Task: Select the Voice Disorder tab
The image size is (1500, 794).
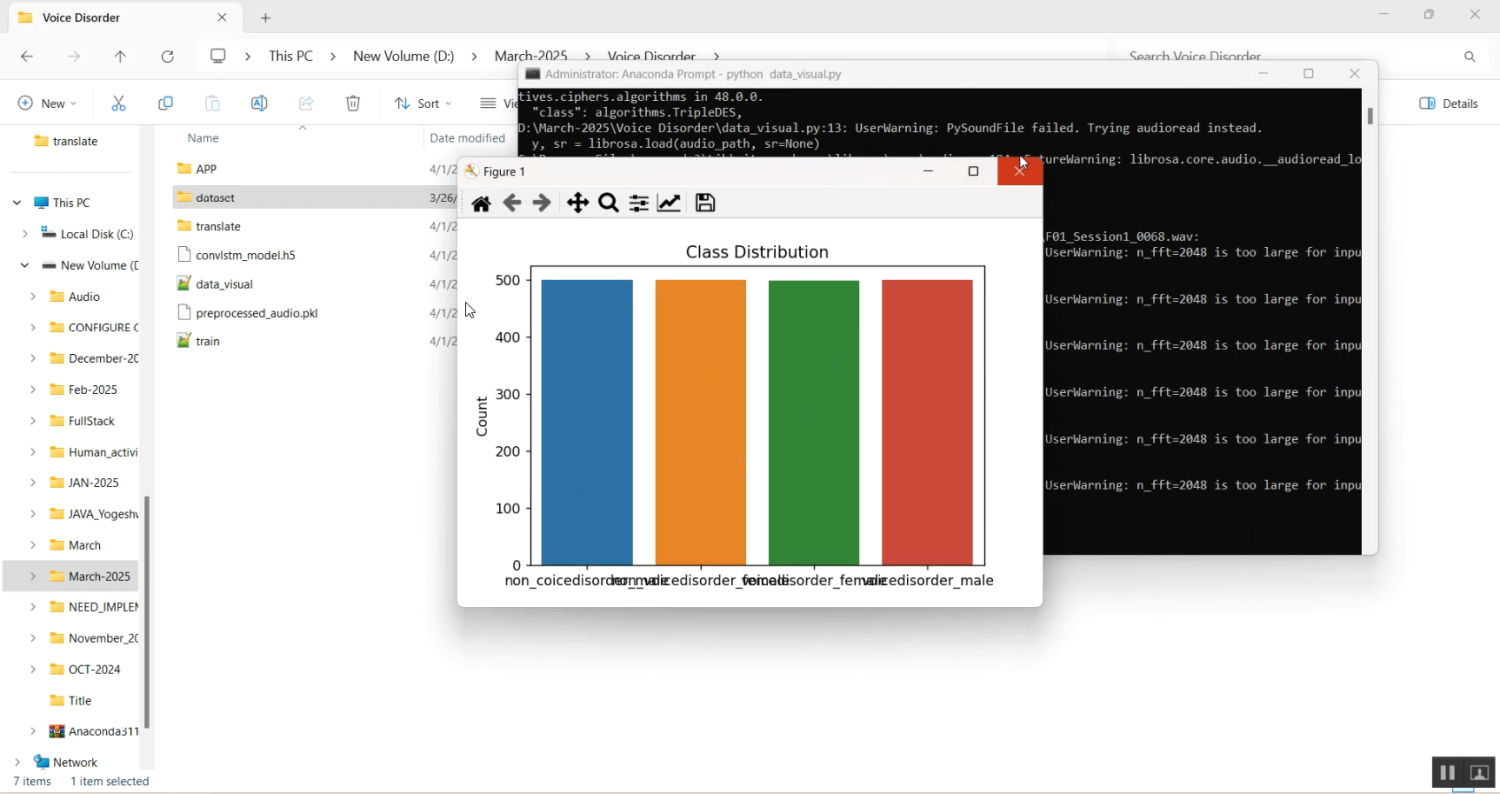Action: point(110,18)
